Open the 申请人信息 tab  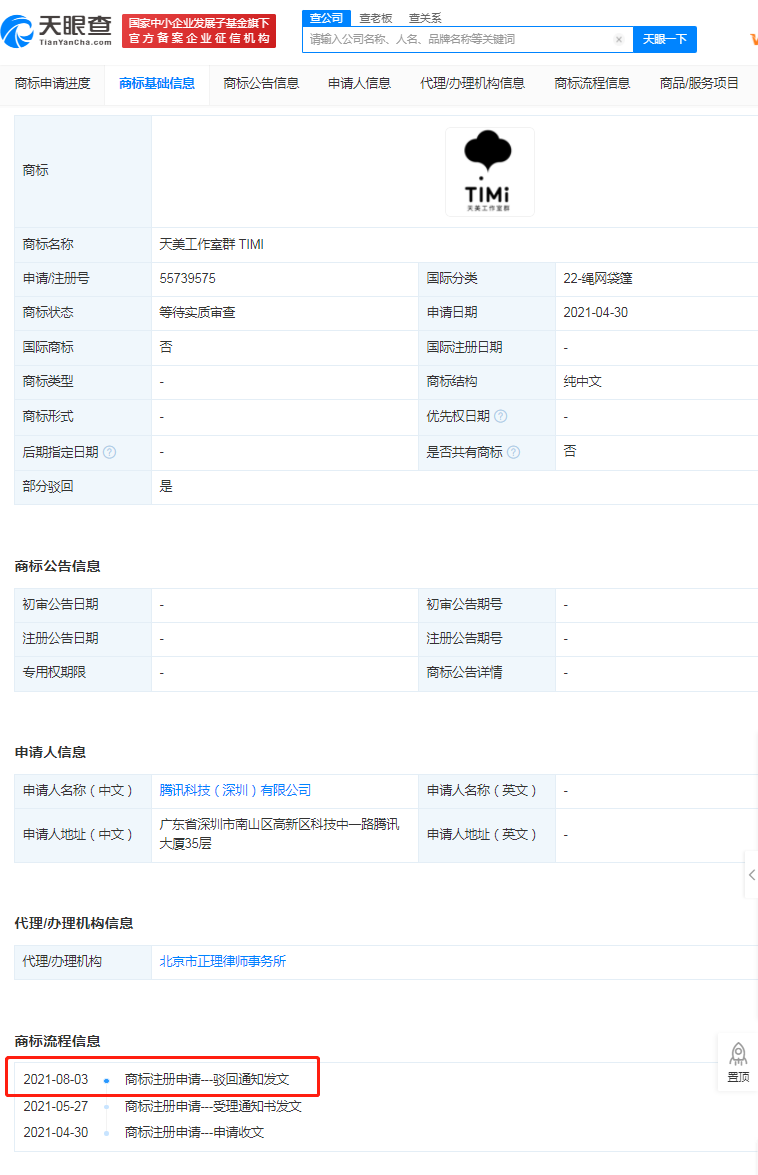pos(360,83)
